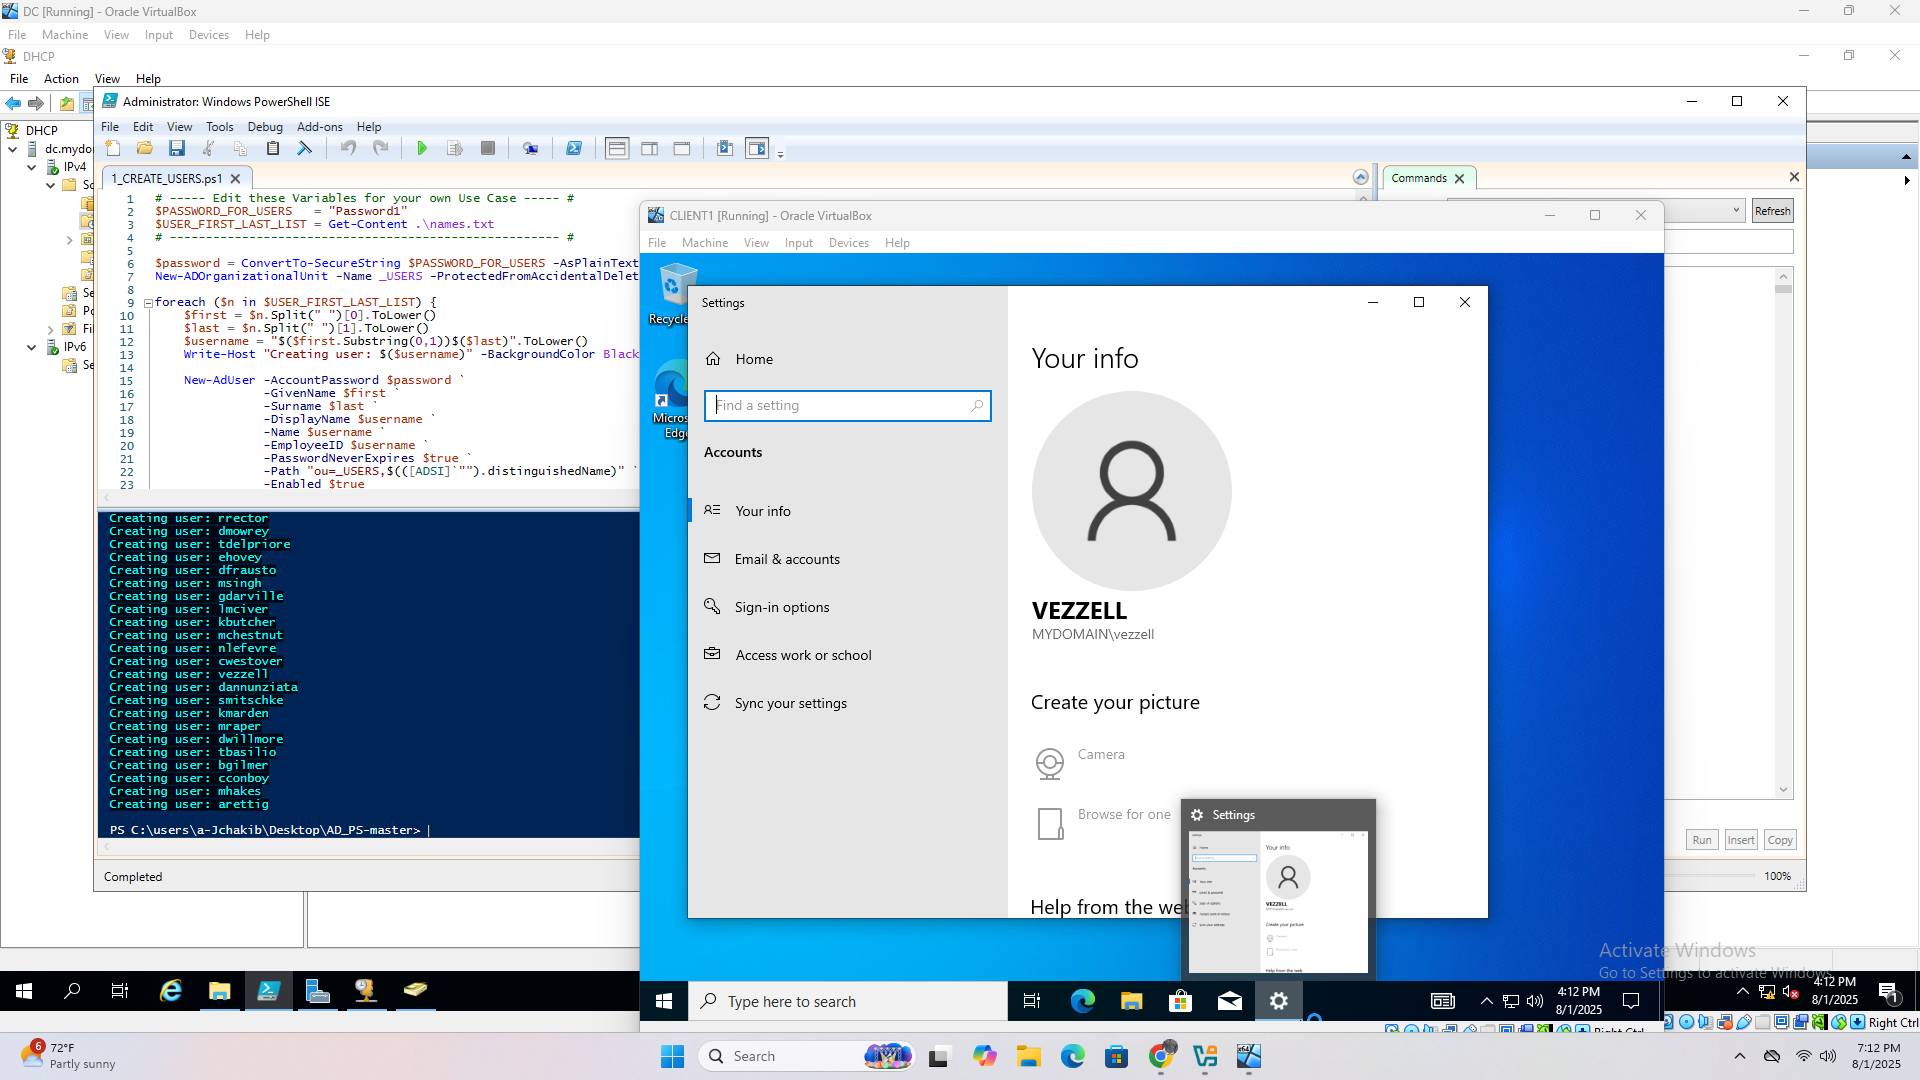Open Microsoft Edge in CLIENT1 taskbar
Screen dimensions: 1920x1080
tap(1082, 1001)
